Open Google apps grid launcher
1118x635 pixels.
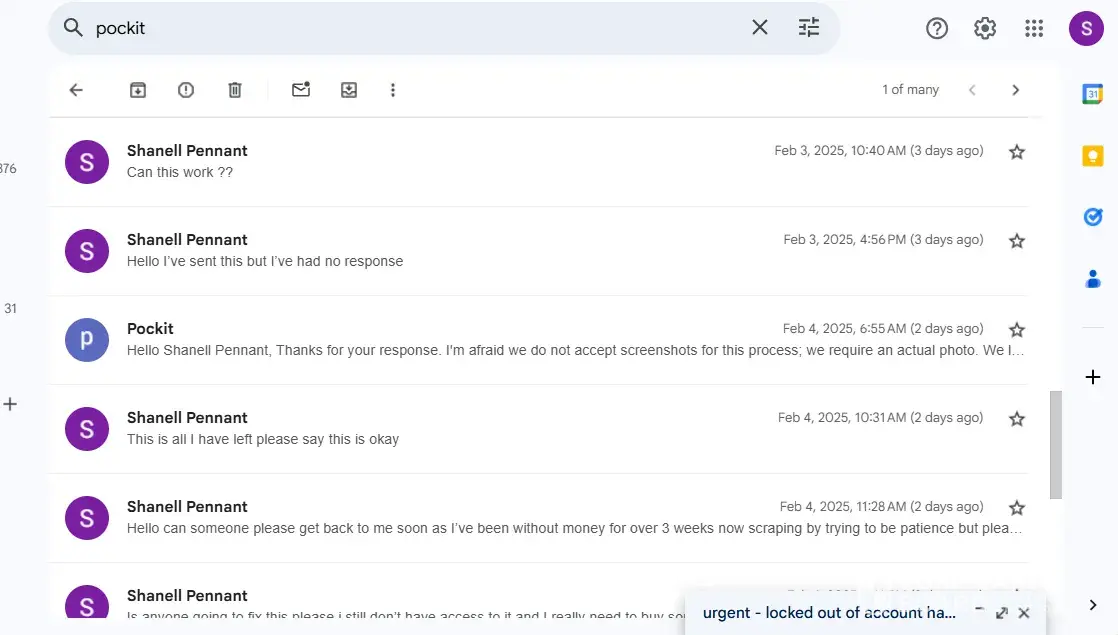pos(1034,29)
